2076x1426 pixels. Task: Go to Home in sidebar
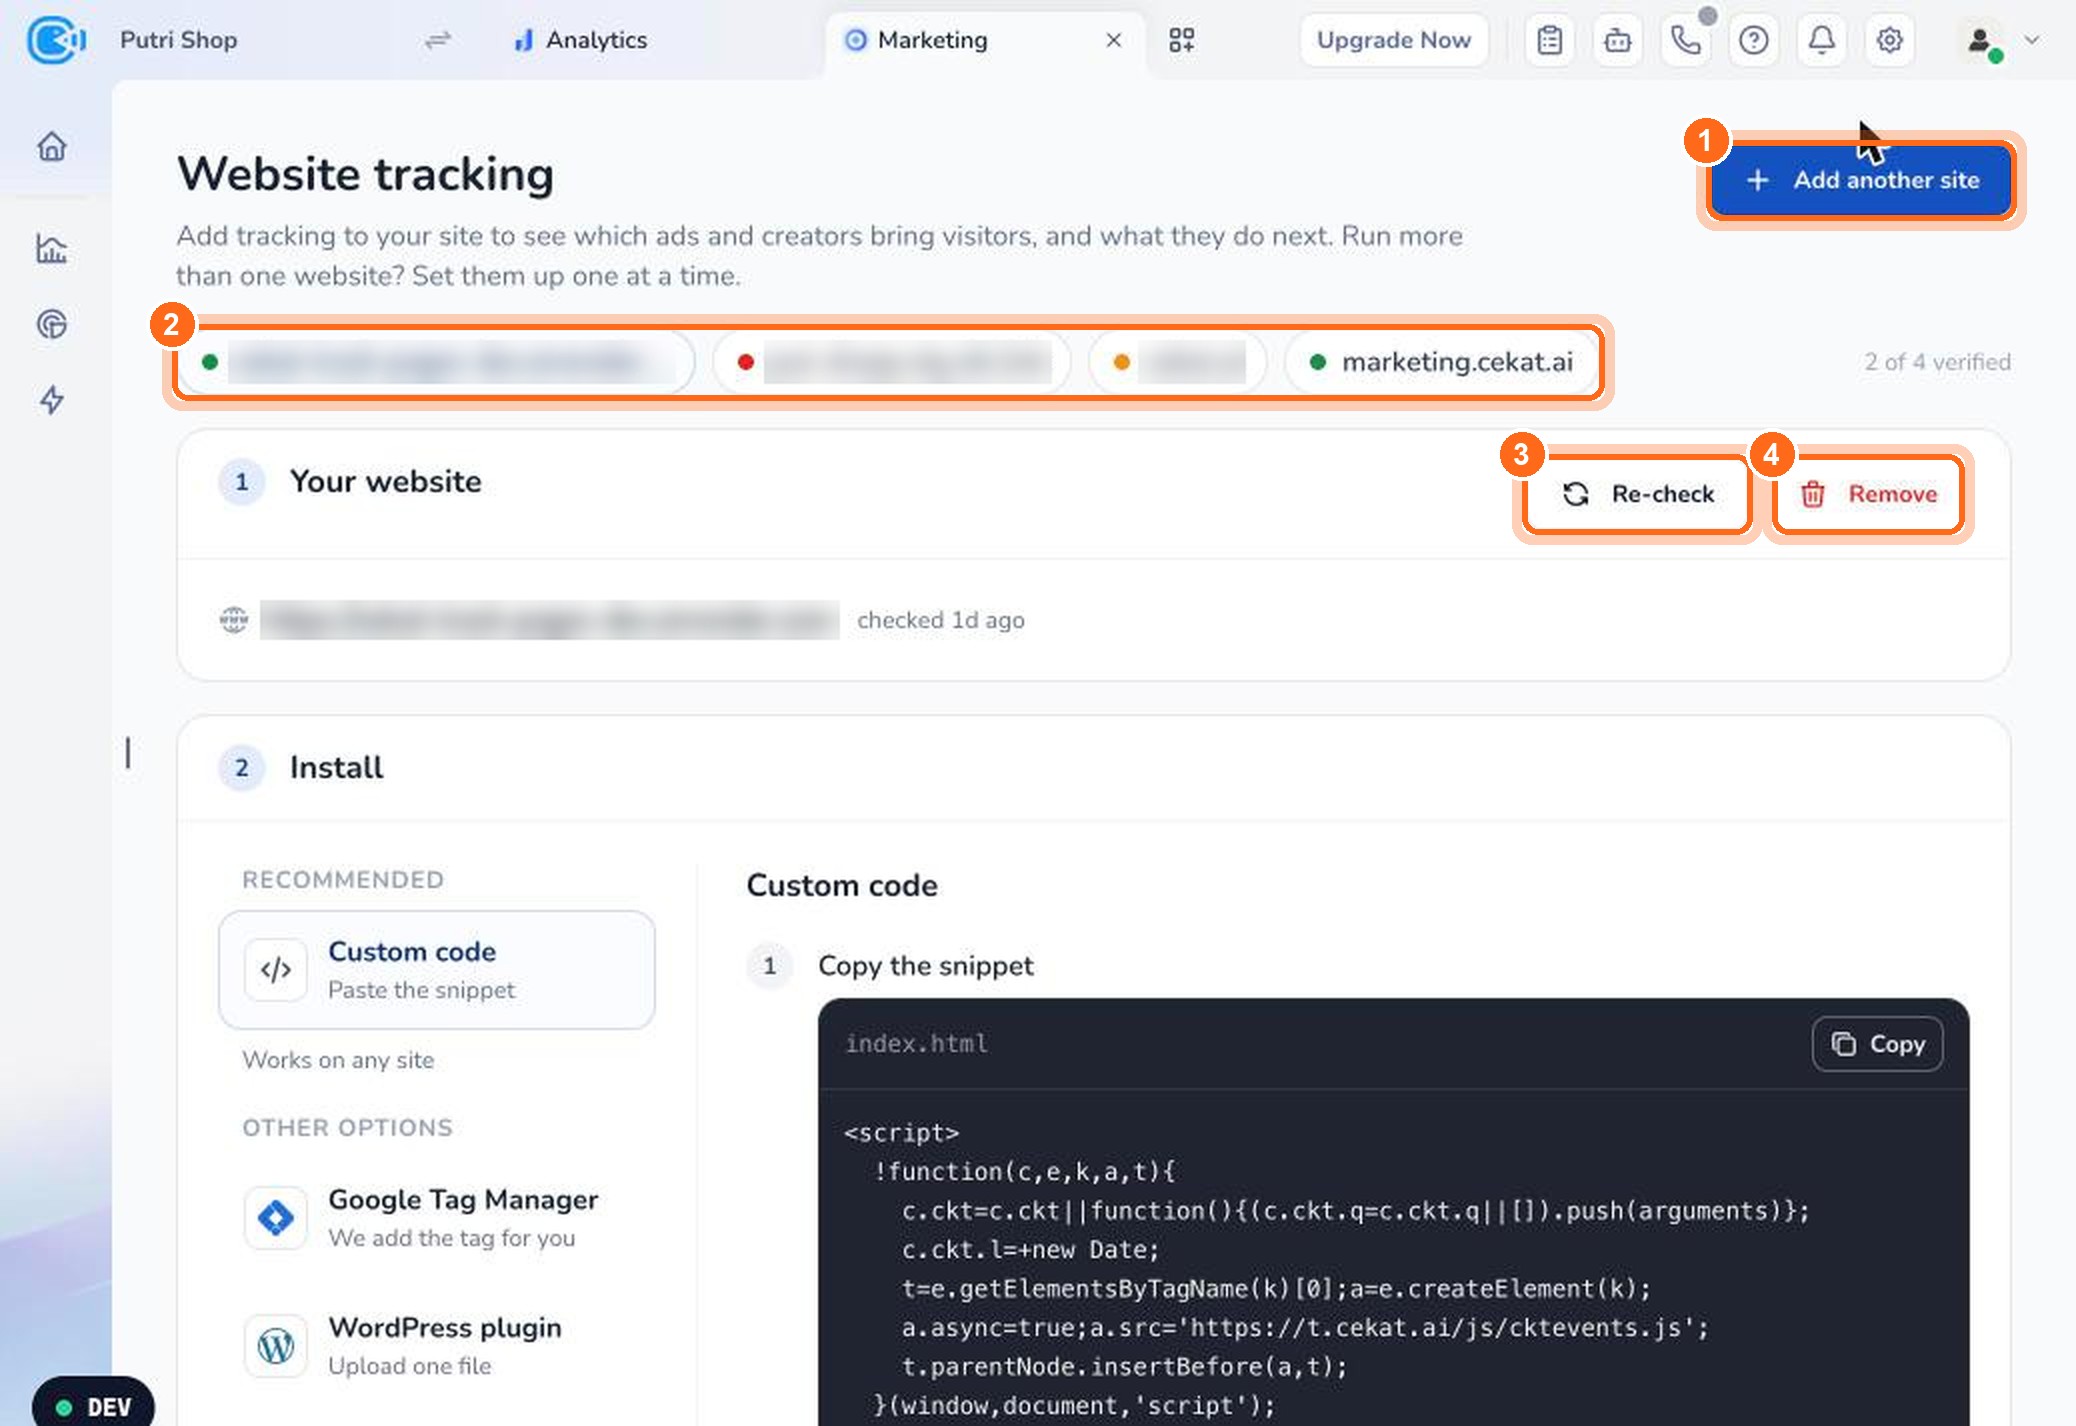tap(52, 147)
